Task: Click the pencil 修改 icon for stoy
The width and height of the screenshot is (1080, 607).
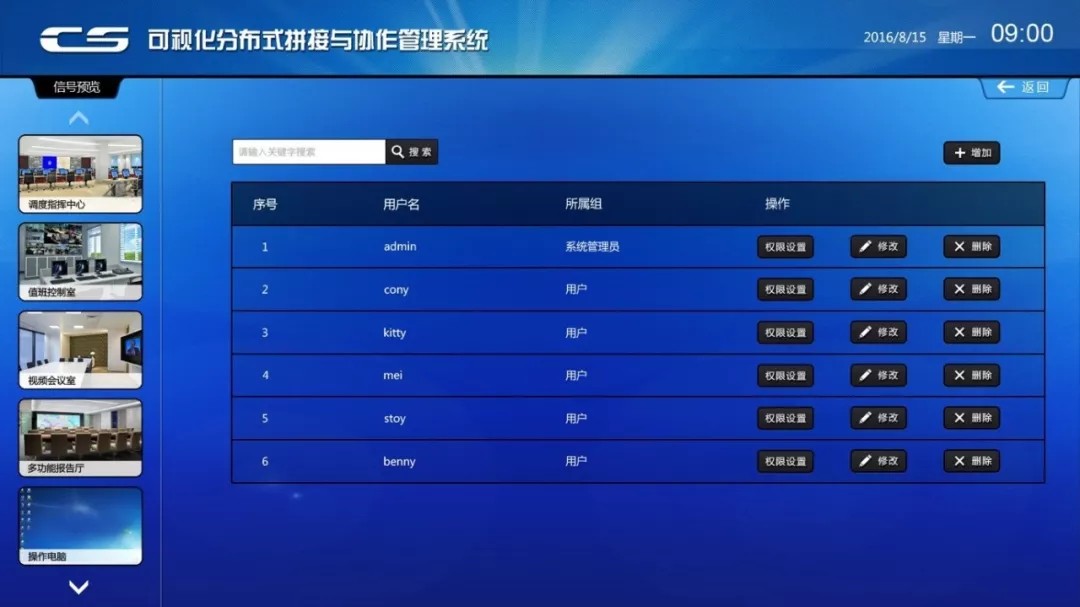Action: pyautogui.click(x=878, y=418)
